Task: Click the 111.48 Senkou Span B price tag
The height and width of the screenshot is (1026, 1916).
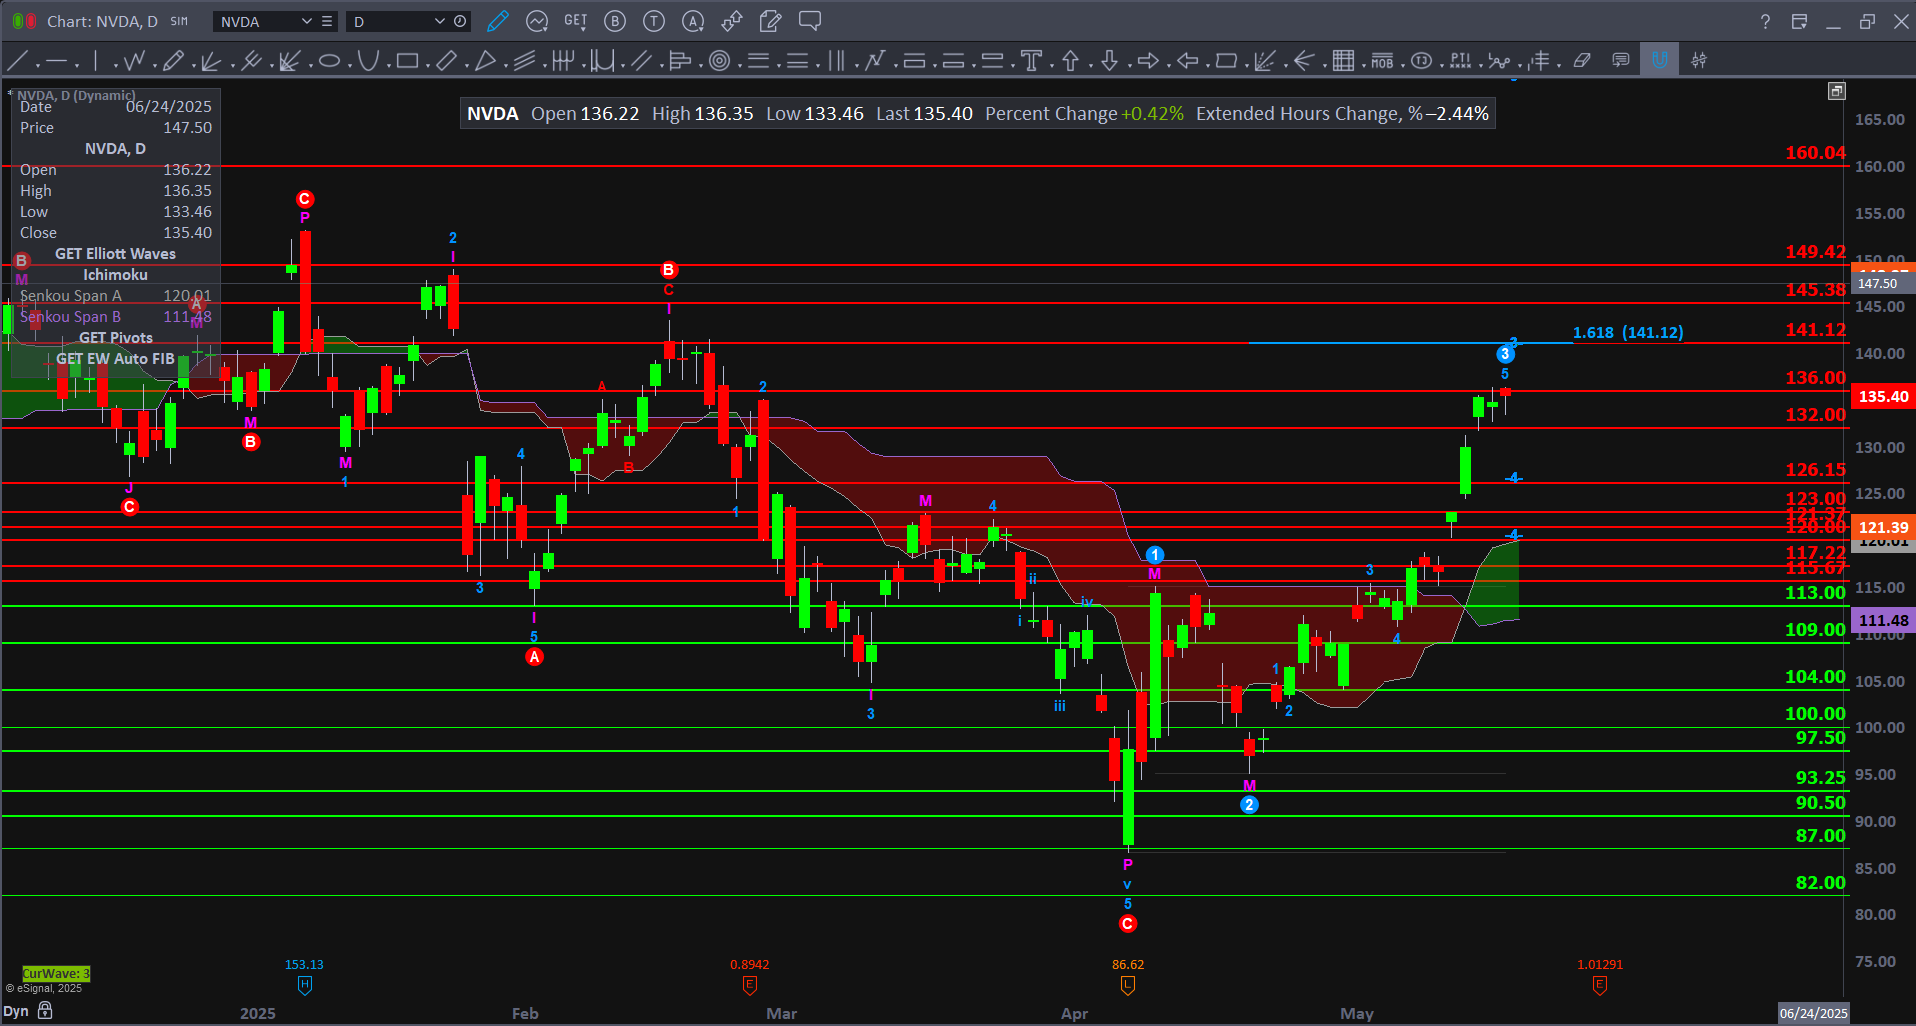Action: (1884, 621)
